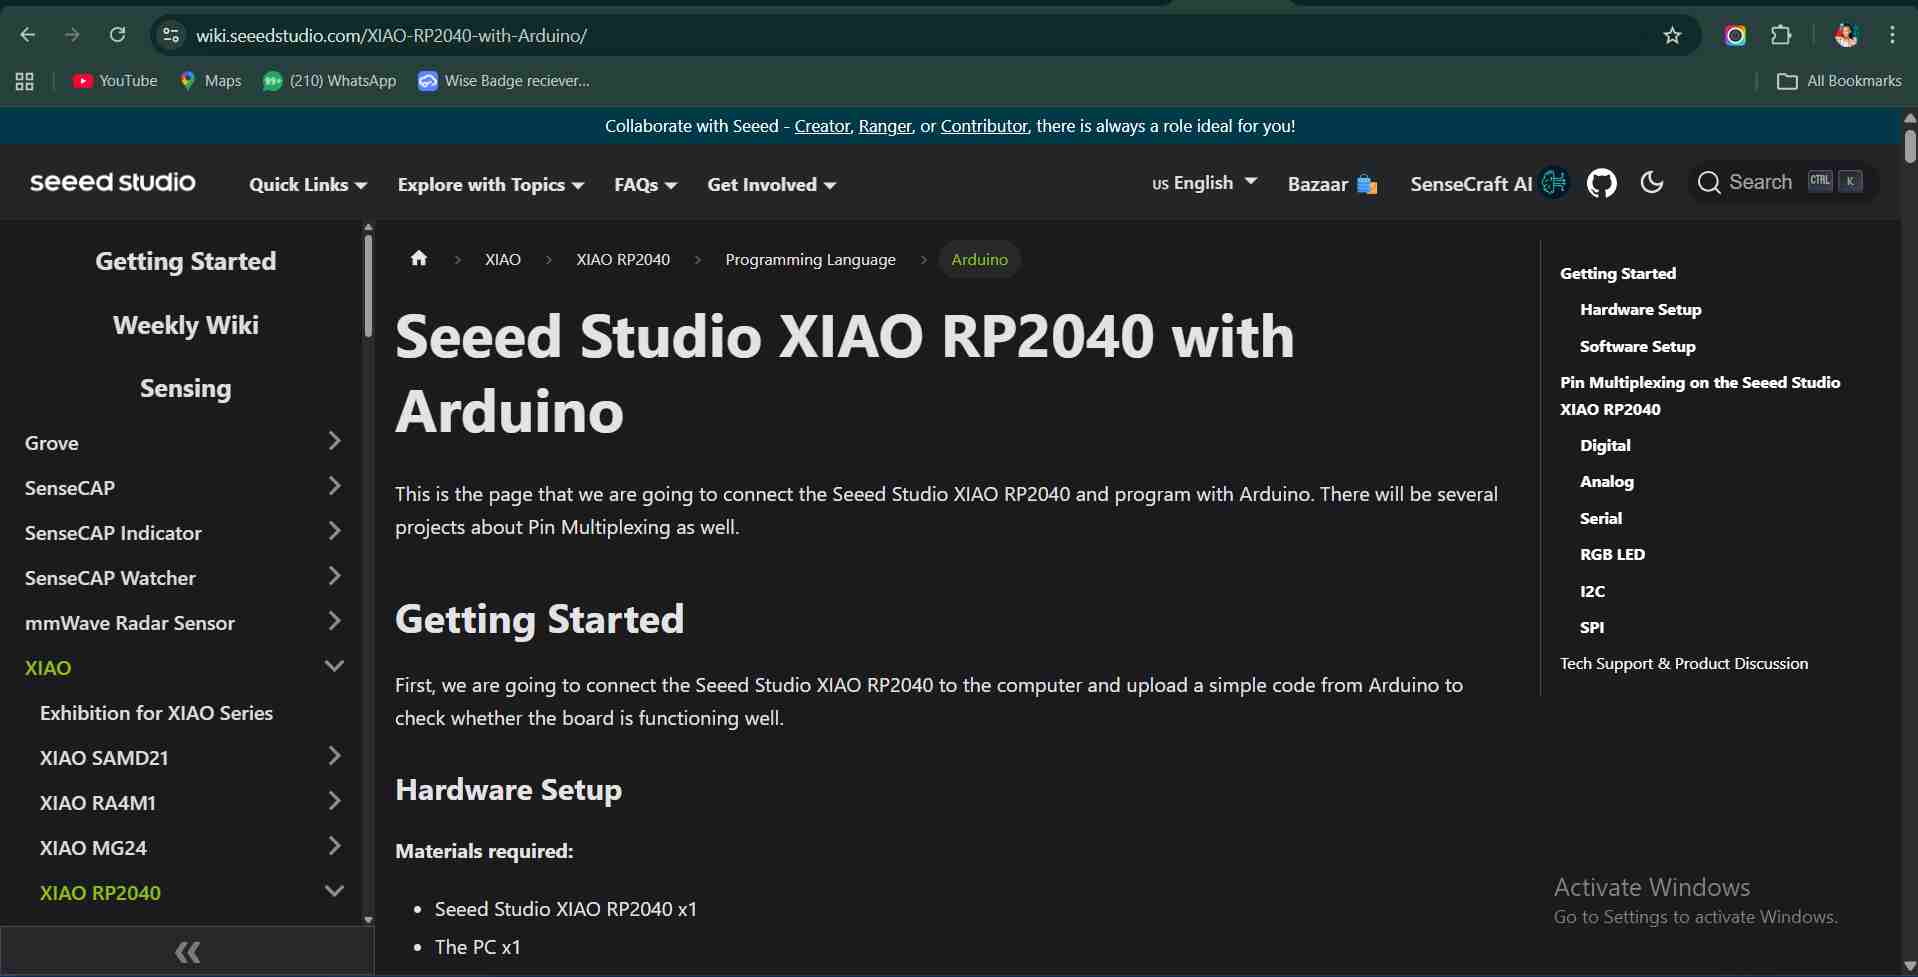1918x977 pixels.
Task: Expand the XIAO RA4M1 item
Action: (334, 801)
